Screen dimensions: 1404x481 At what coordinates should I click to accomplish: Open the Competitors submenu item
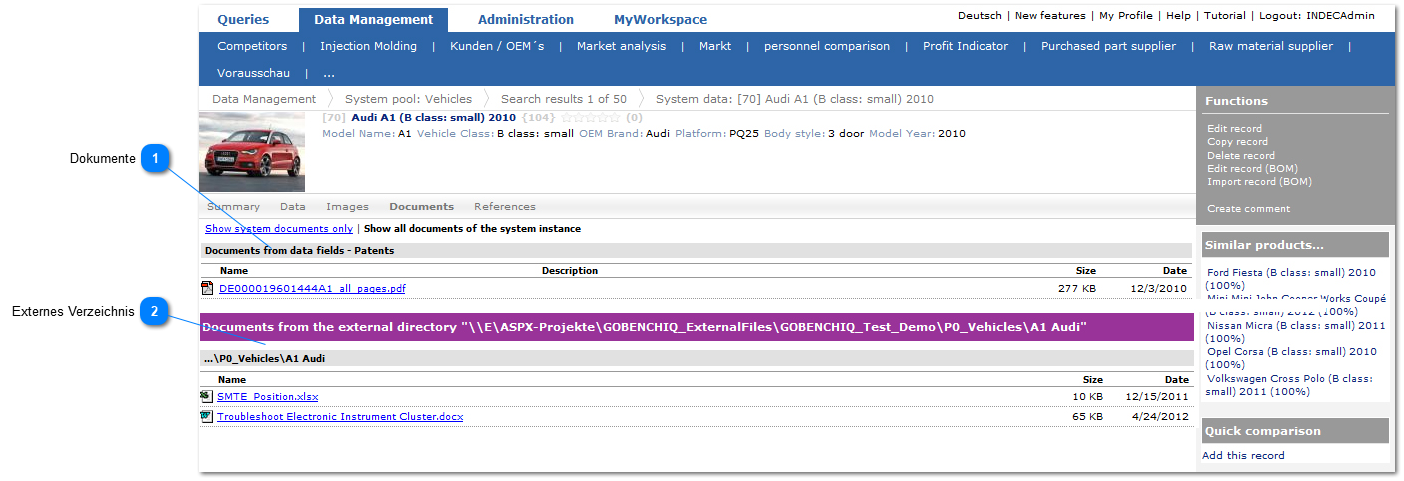(252, 46)
